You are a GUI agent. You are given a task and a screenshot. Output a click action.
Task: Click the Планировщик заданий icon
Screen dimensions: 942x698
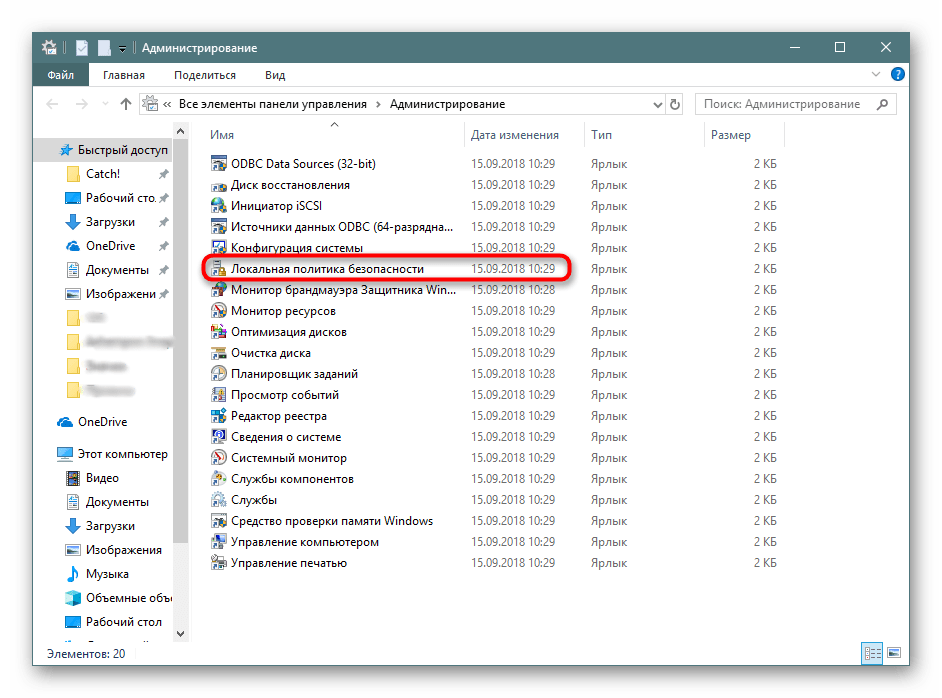pyautogui.click(x=219, y=374)
